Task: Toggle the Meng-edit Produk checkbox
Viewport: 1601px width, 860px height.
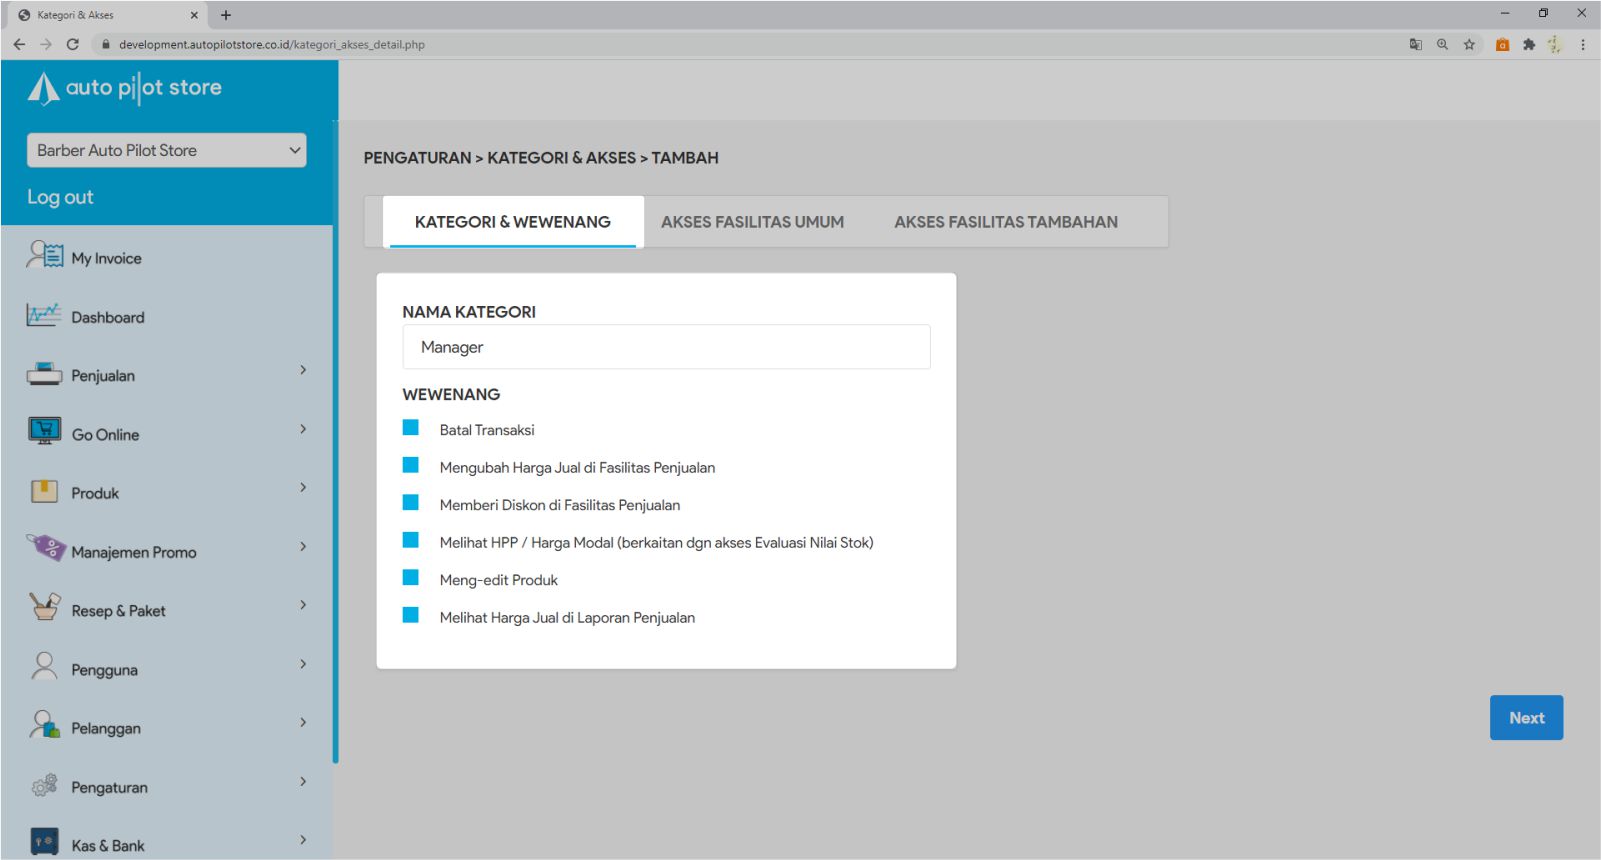Action: click(x=411, y=578)
